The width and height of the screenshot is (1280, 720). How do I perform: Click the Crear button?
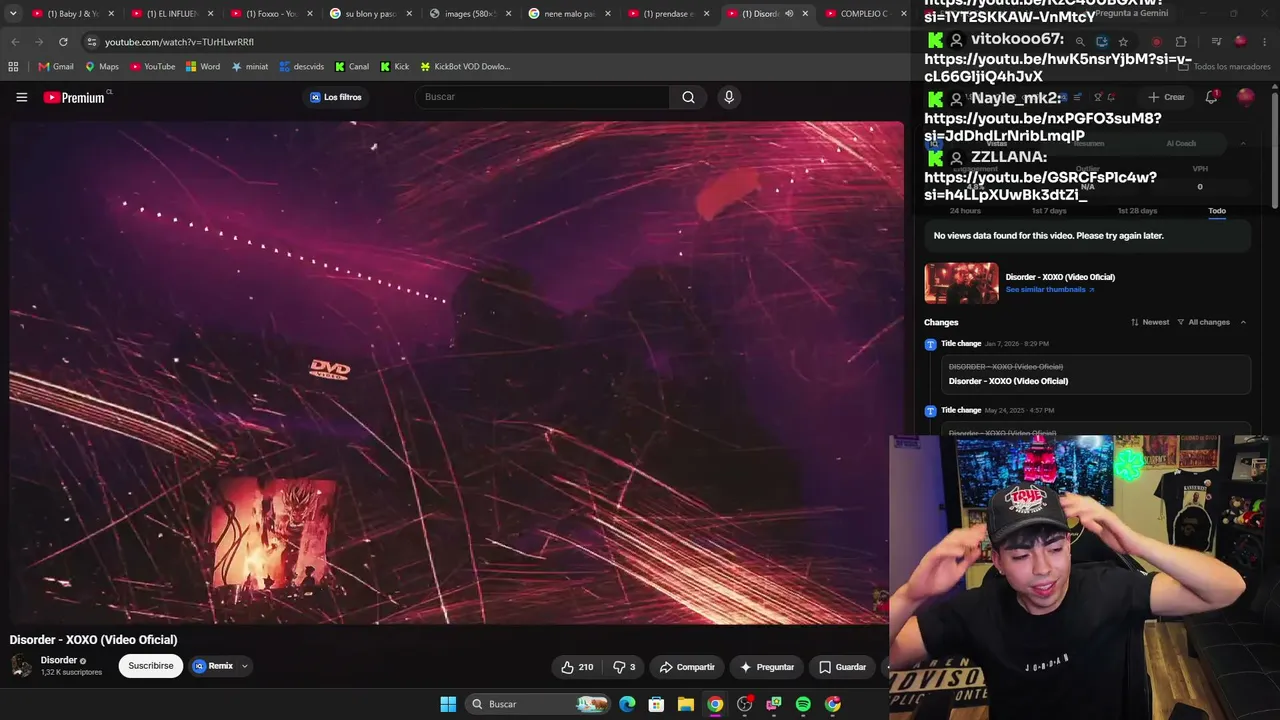tap(1167, 97)
